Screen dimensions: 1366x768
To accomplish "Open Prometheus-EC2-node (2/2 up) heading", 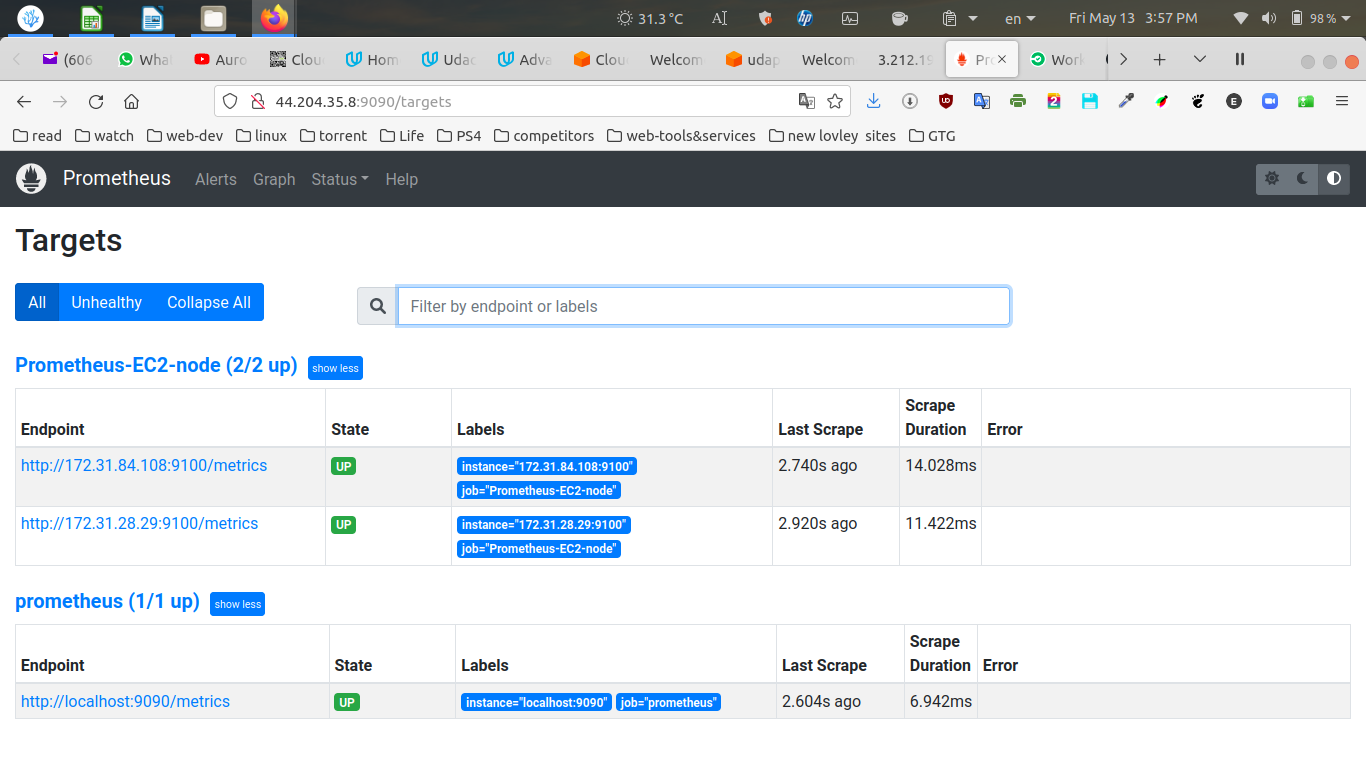I will pos(156,365).
